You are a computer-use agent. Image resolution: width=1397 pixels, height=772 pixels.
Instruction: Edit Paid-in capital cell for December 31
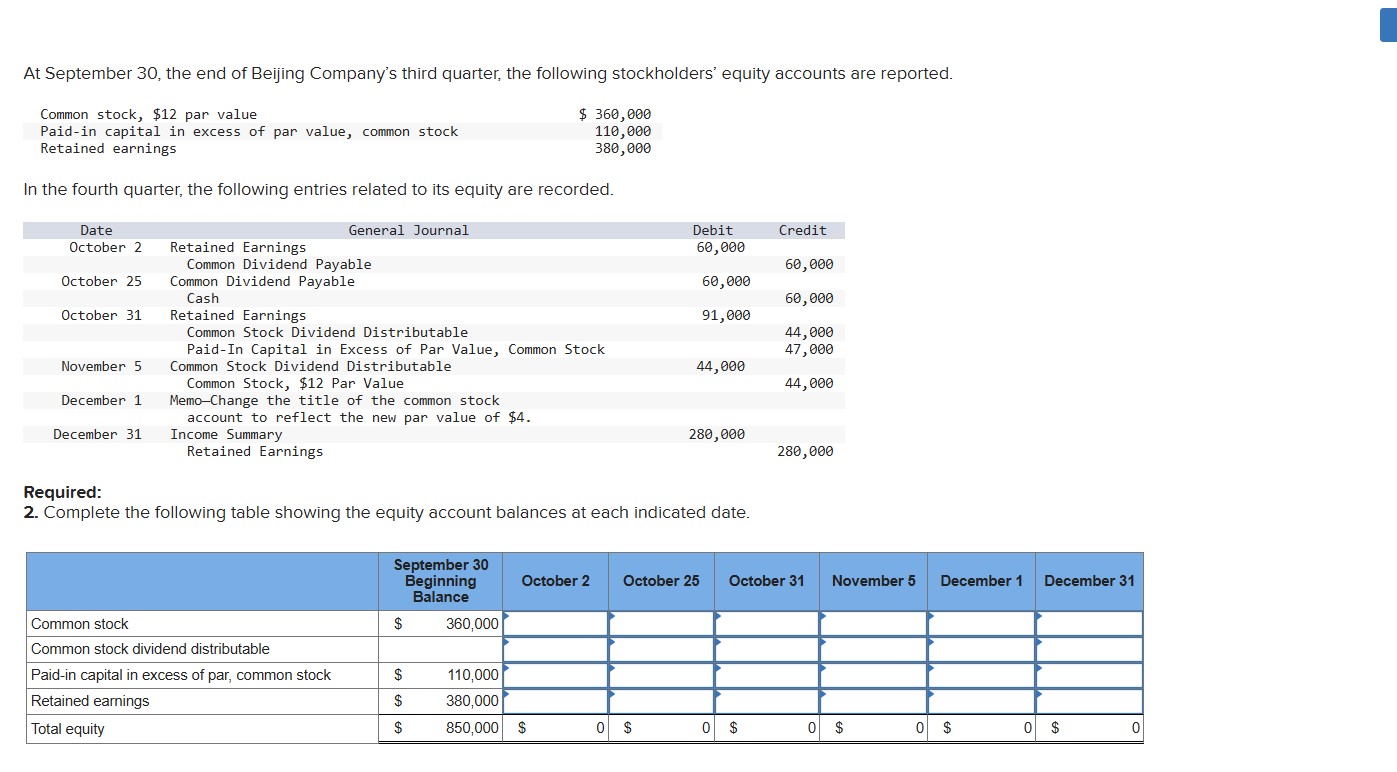click(x=1089, y=675)
